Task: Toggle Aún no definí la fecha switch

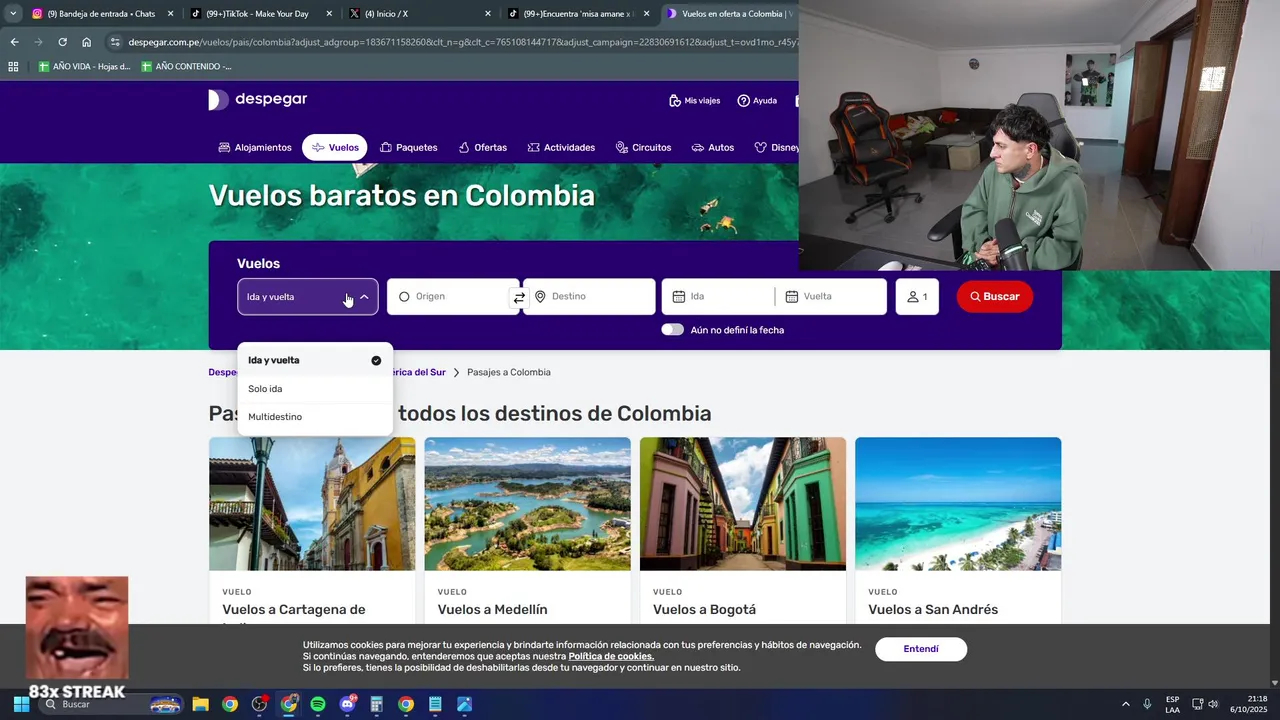Action: 672,330
